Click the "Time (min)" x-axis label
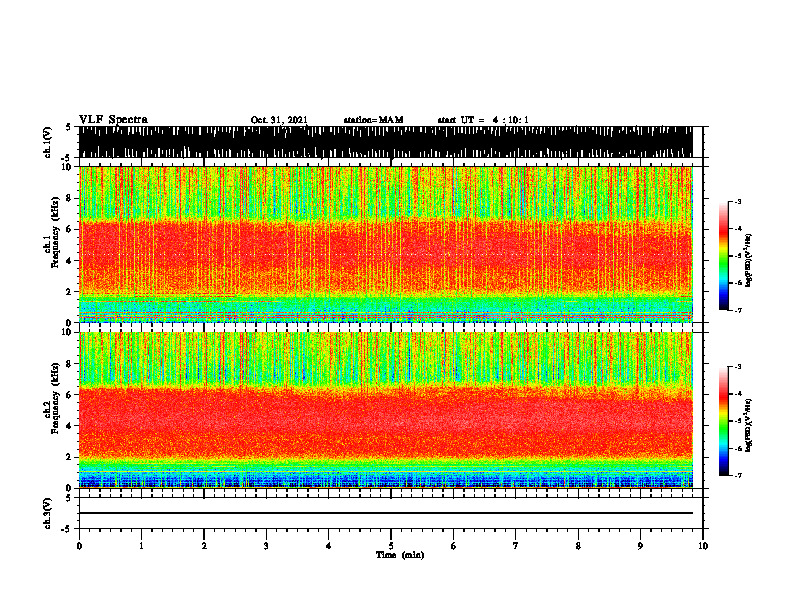This screenshot has height=612, width=792. click(x=400, y=555)
